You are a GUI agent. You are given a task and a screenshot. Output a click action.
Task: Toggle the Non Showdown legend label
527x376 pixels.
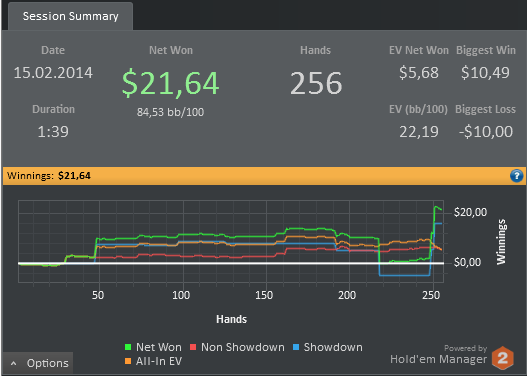point(243,347)
